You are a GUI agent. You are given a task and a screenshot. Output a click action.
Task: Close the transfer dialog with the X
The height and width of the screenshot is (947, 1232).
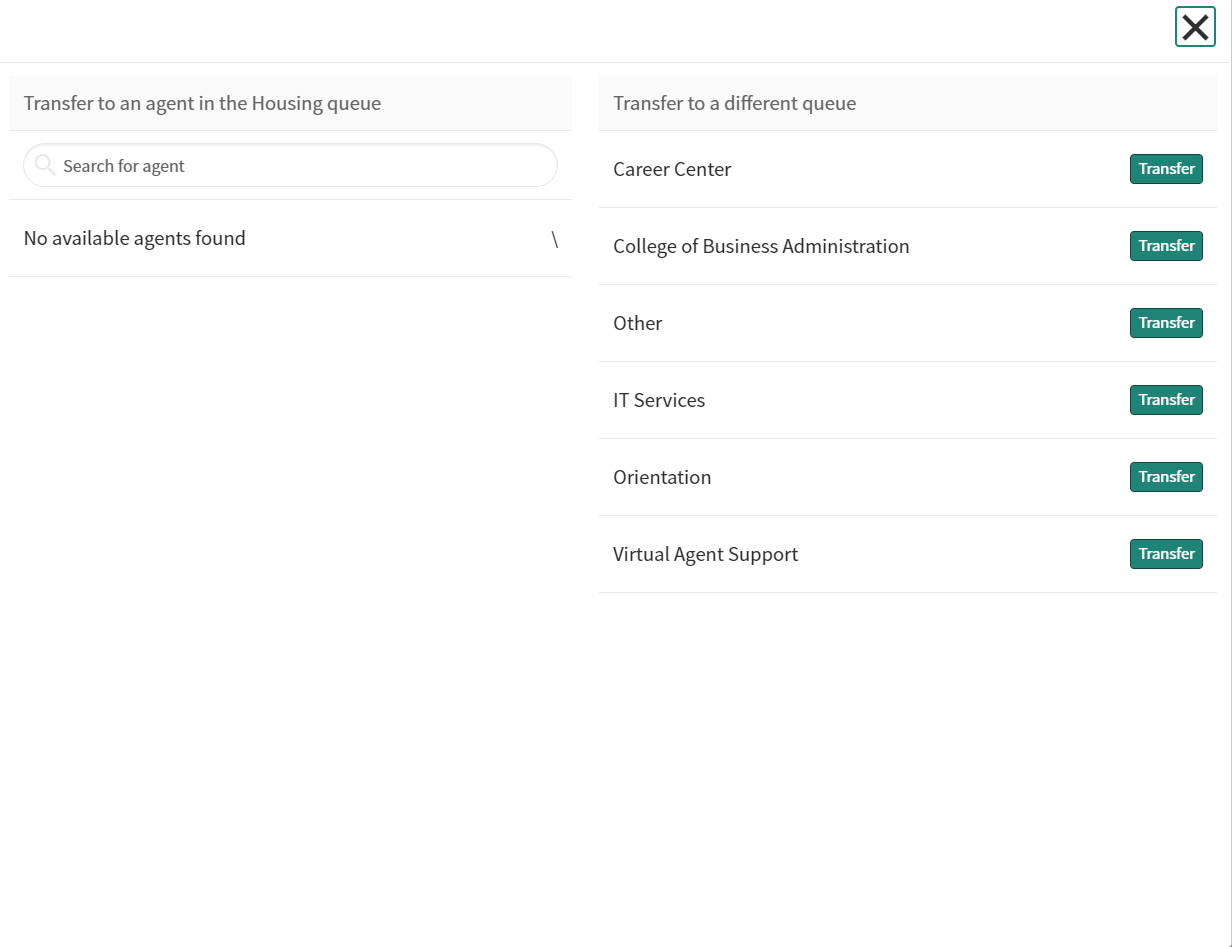click(x=1195, y=27)
